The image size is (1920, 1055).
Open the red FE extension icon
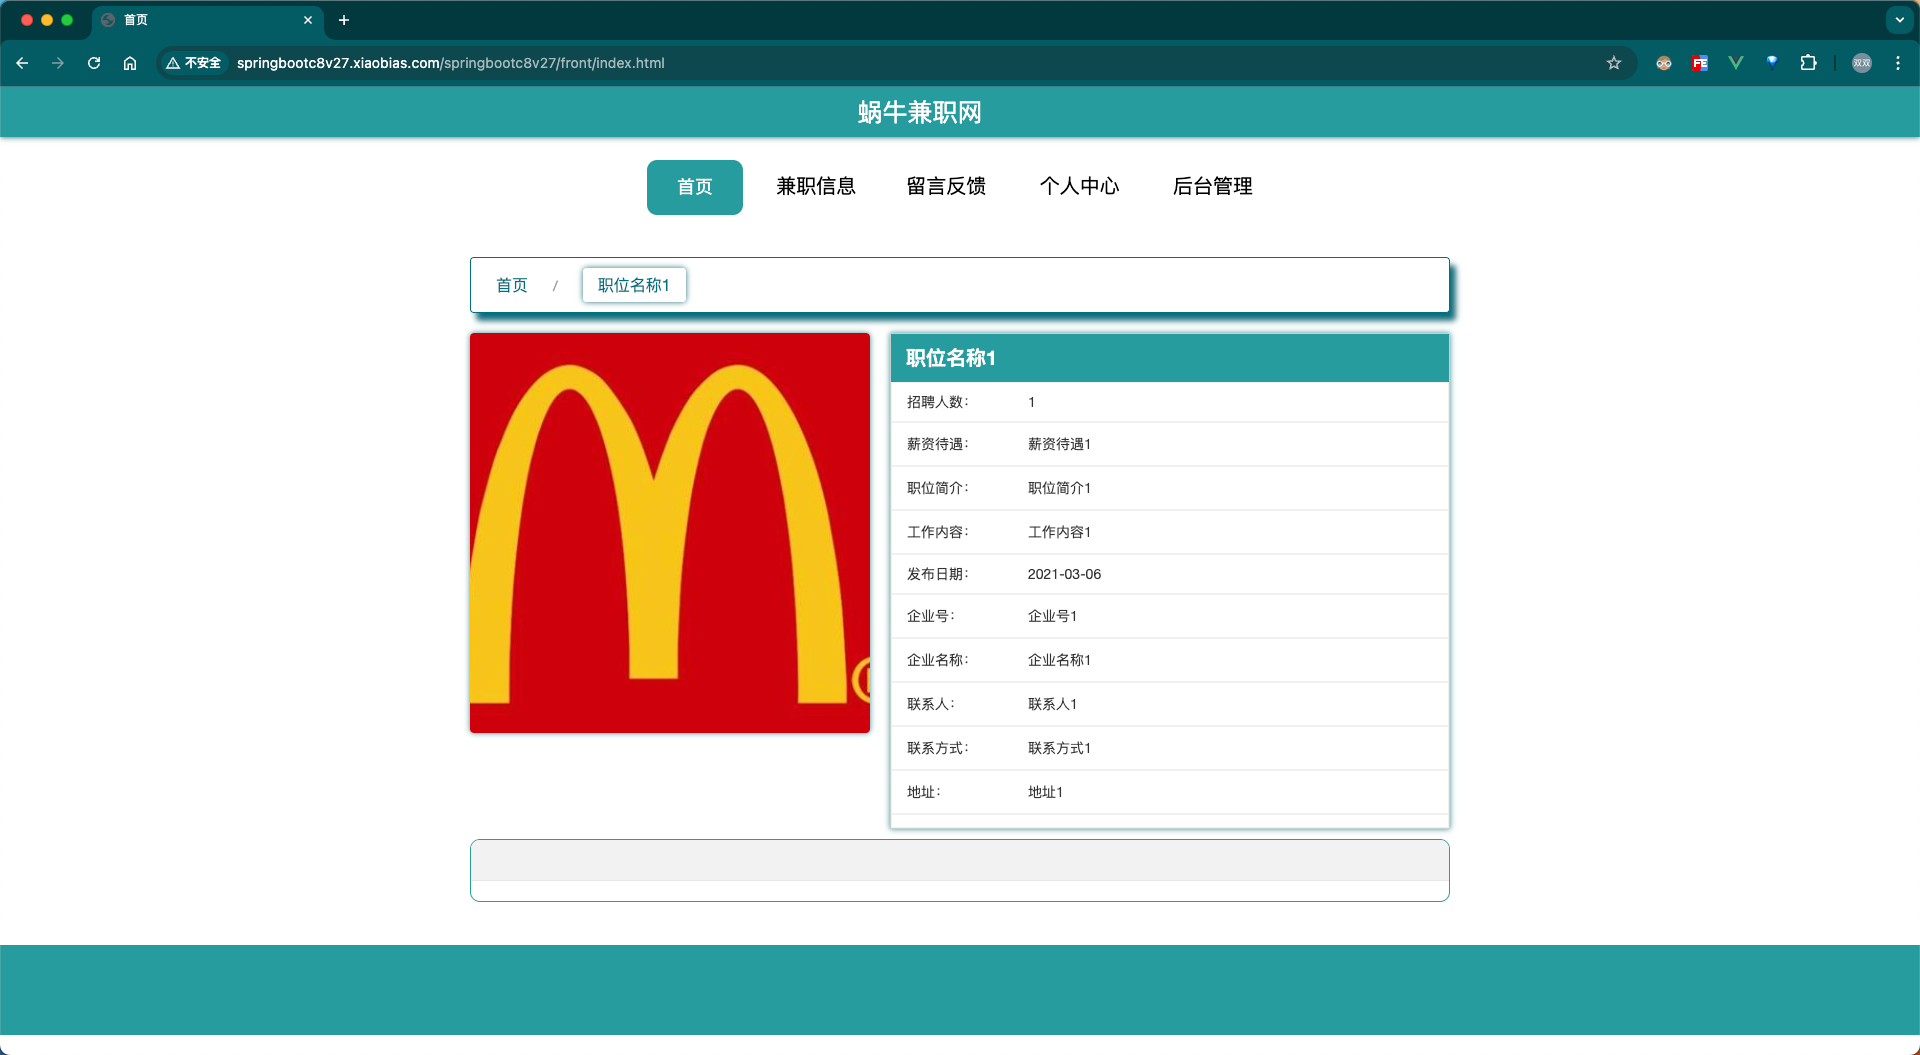tap(1700, 63)
